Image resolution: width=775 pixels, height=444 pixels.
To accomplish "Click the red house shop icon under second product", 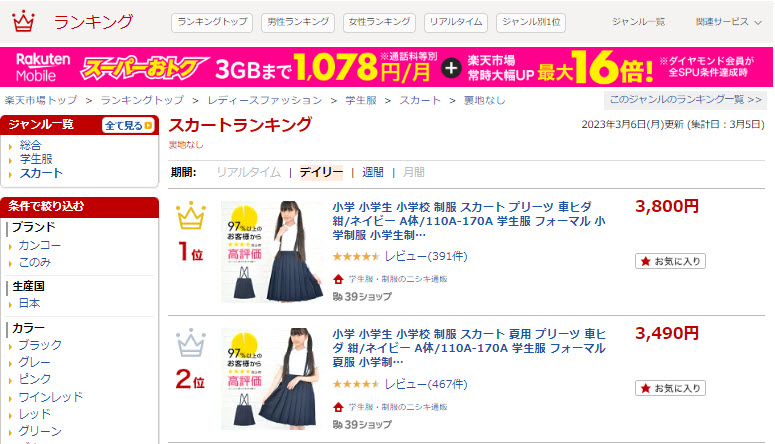I will pyautogui.click(x=338, y=407).
